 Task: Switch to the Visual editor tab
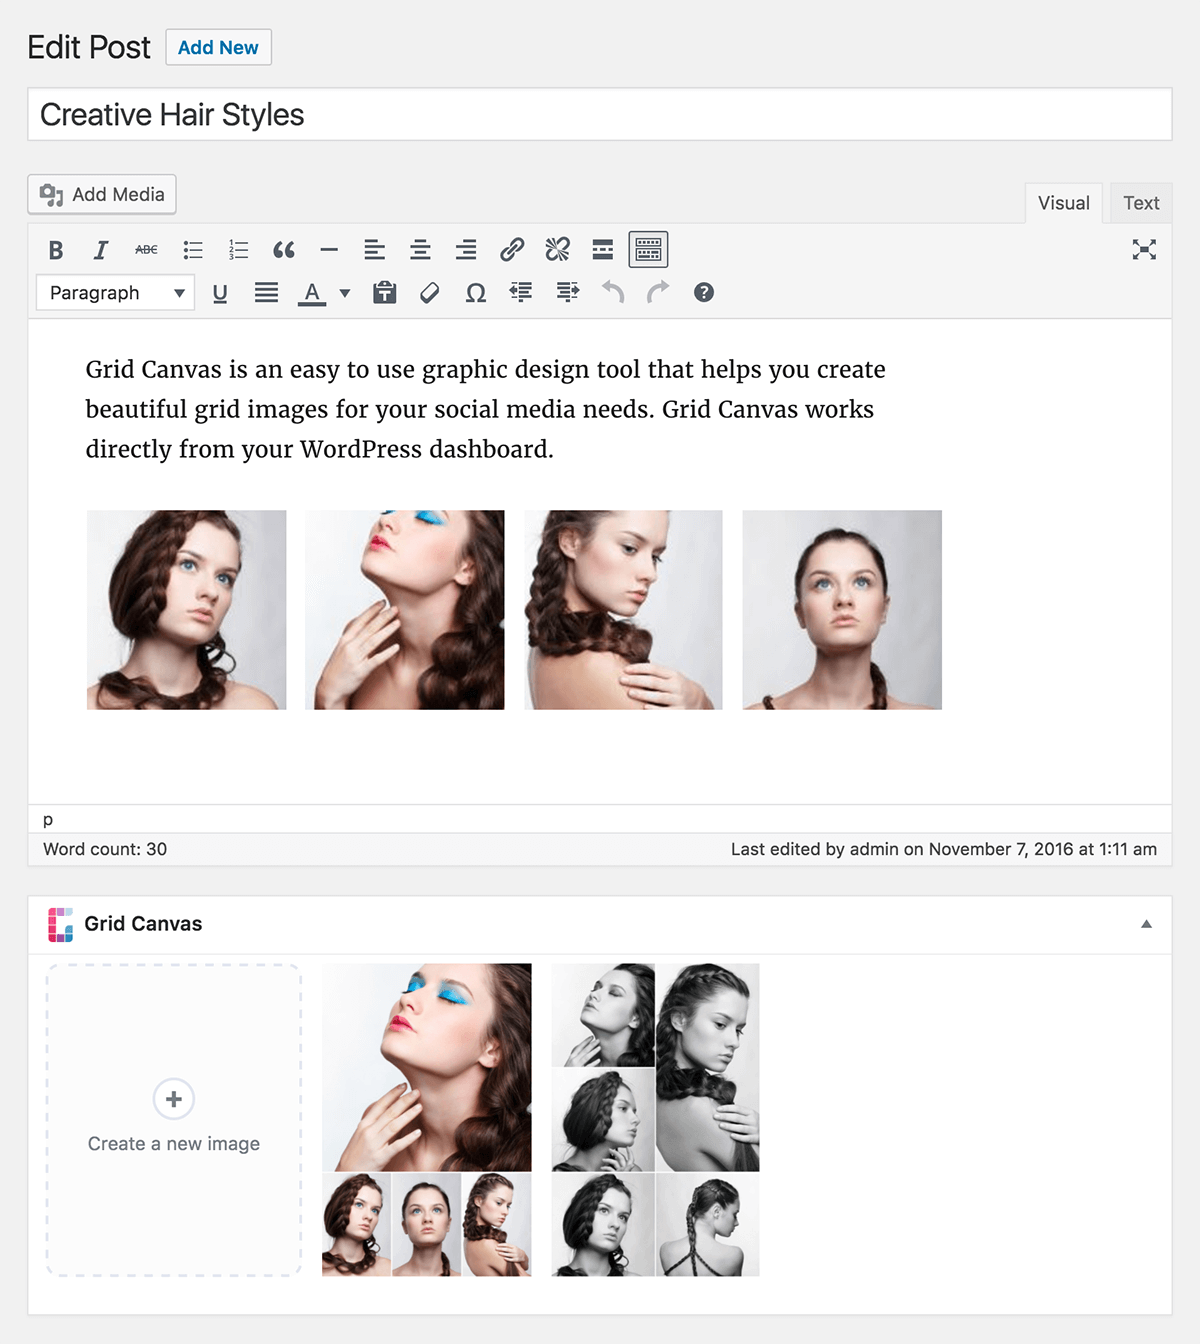[1063, 203]
